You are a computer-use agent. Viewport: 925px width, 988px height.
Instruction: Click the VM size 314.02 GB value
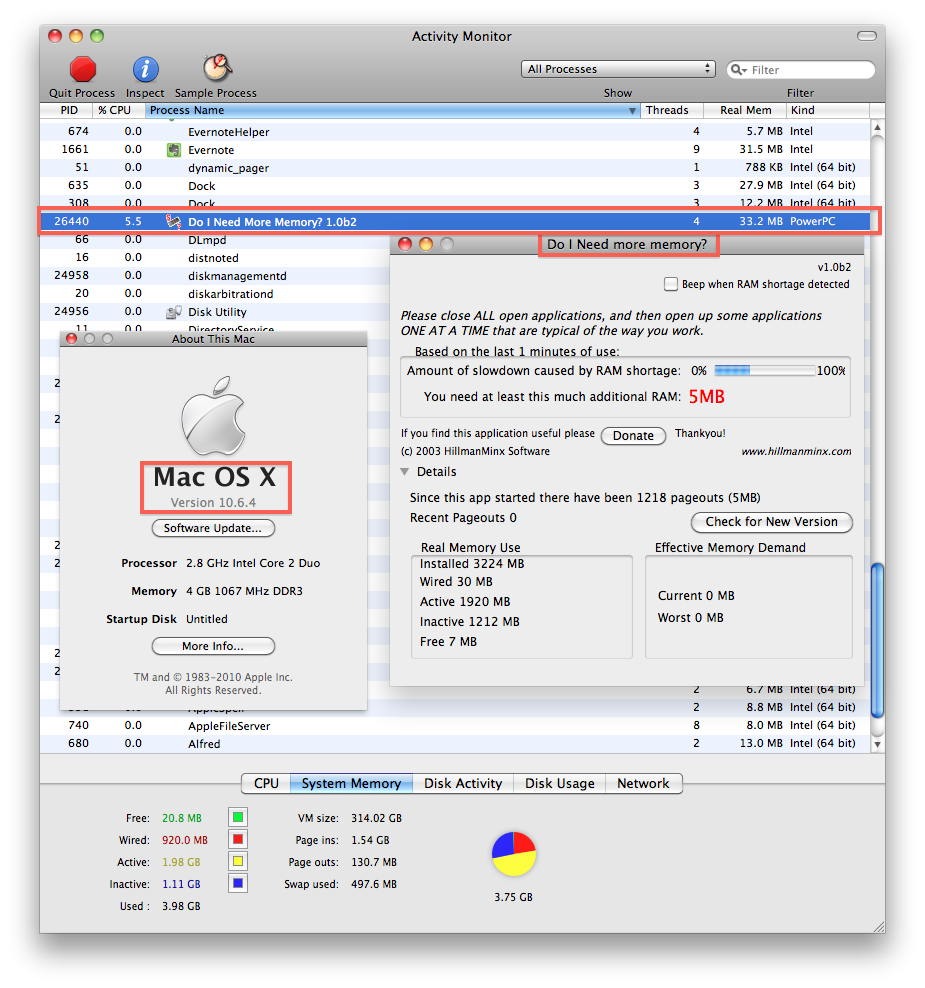[376, 818]
